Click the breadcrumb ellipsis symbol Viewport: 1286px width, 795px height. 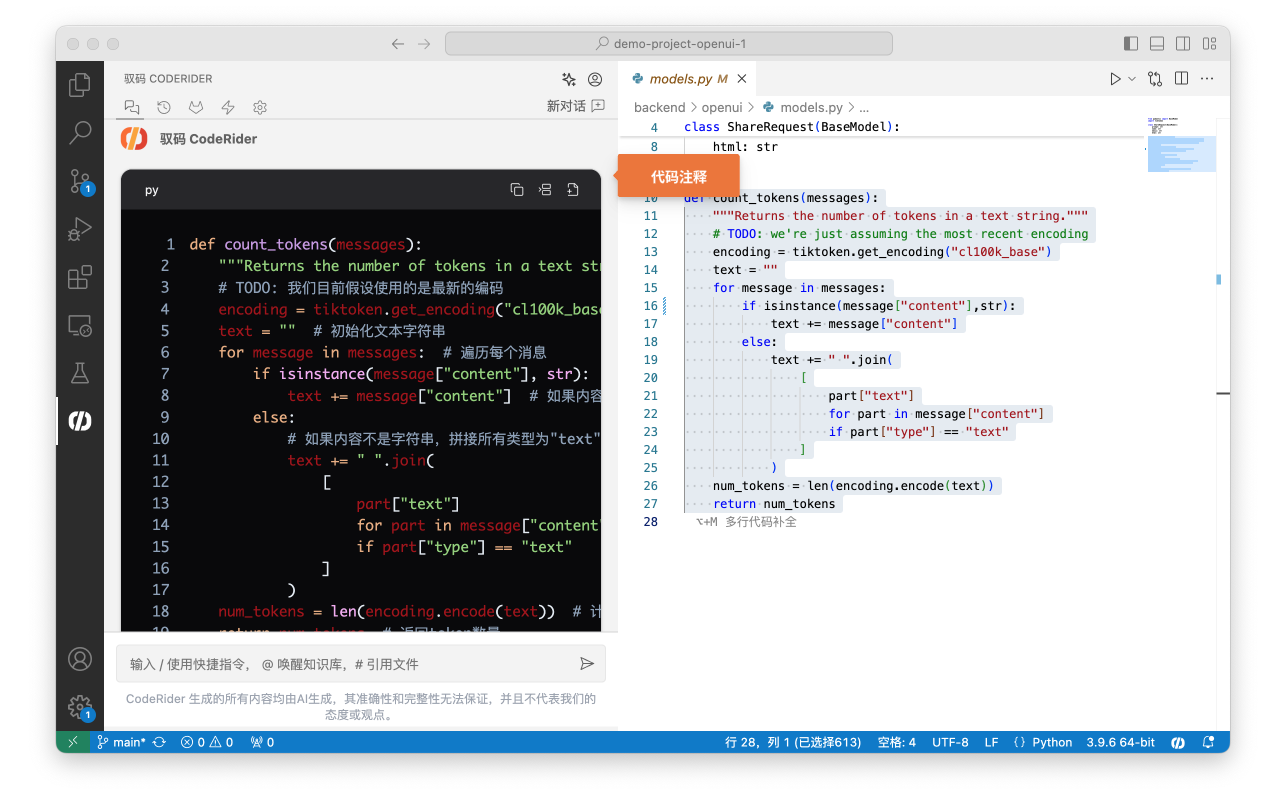click(x=864, y=107)
